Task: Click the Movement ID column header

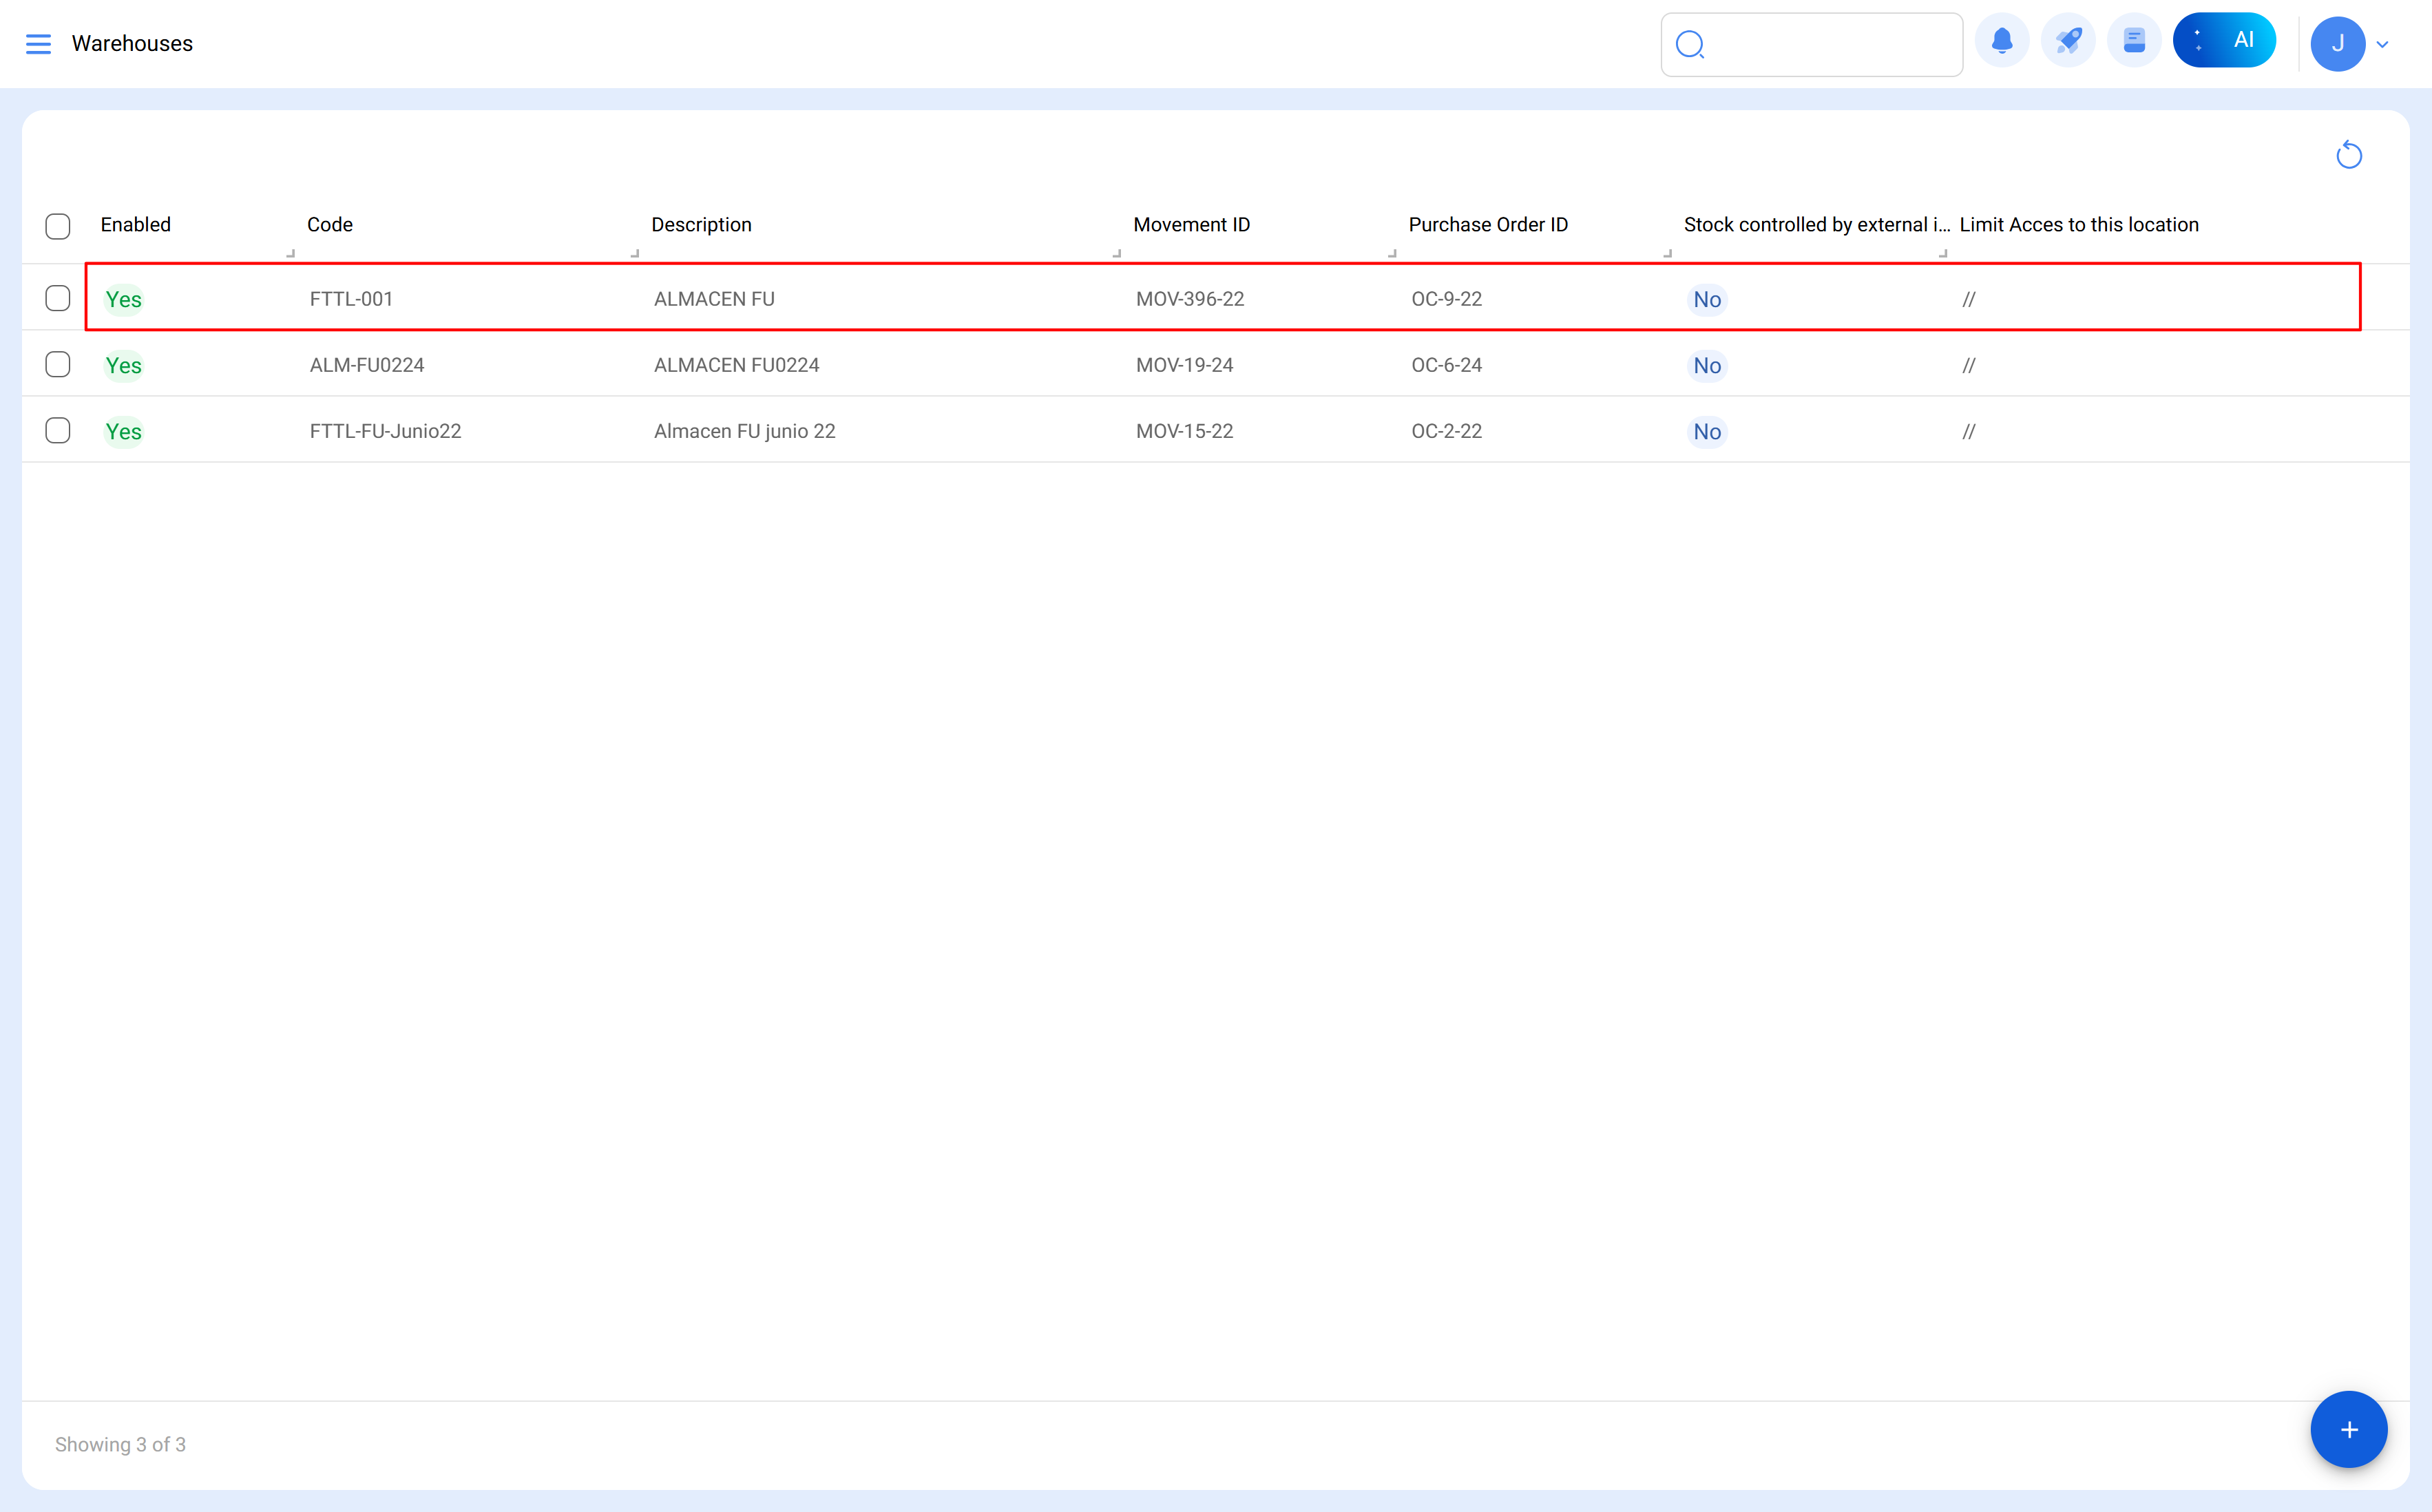Action: point(1191,225)
